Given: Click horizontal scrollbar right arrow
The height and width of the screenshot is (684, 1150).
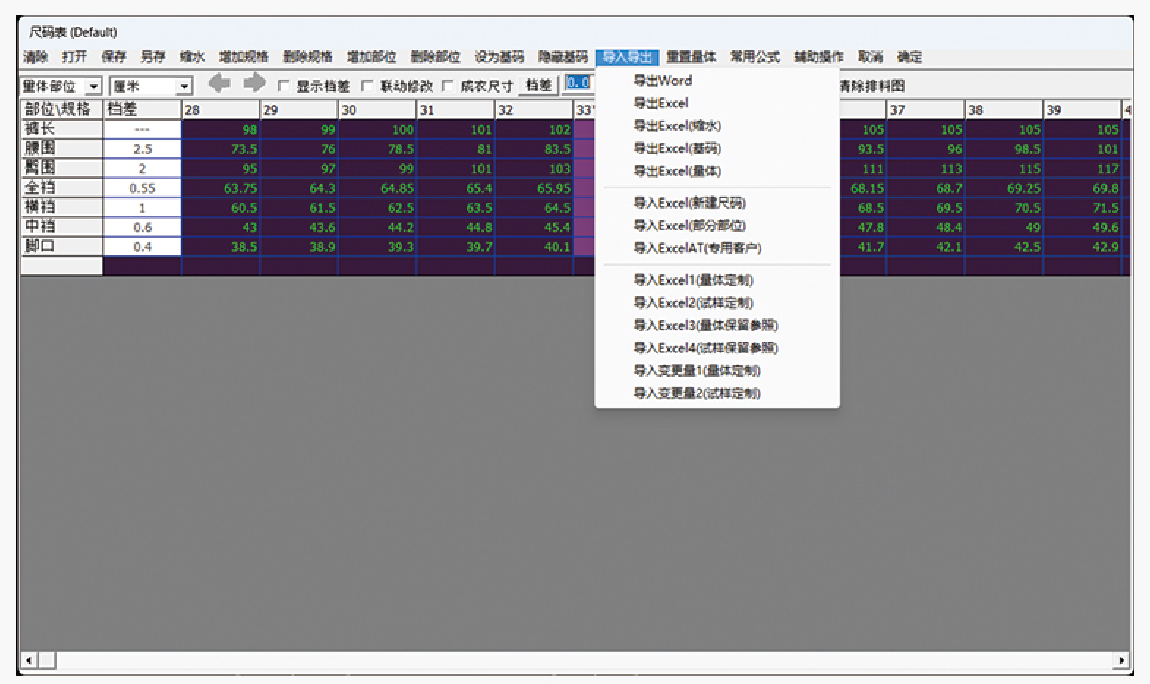Looking at the screenshot, I should coord(1122,660).
